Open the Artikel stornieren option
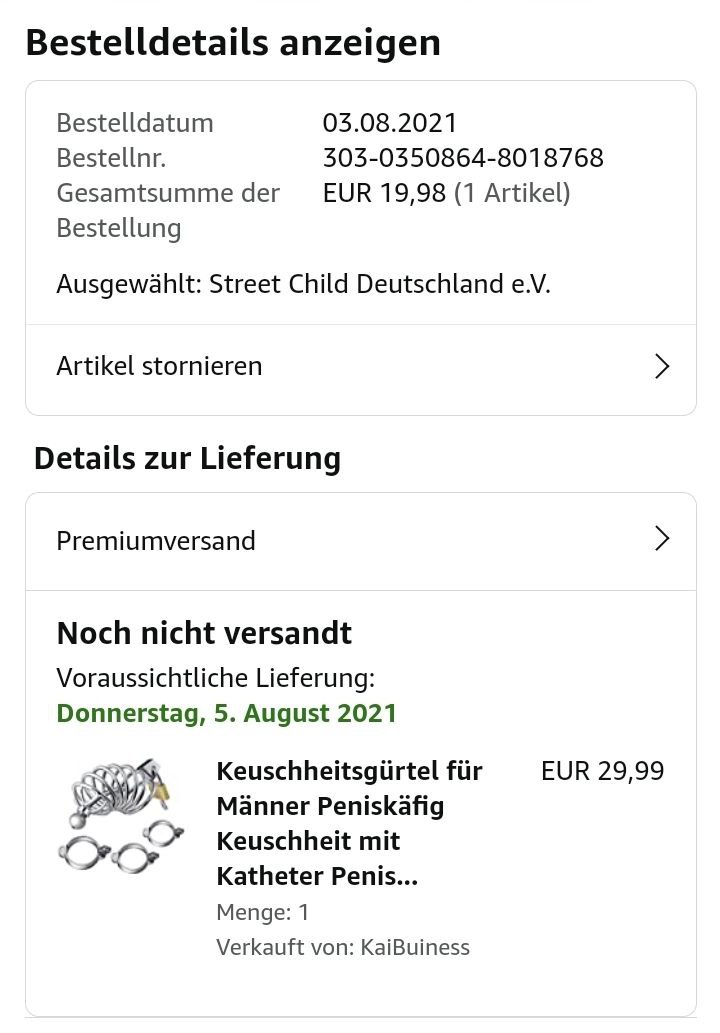 click(x=160, y=366)
